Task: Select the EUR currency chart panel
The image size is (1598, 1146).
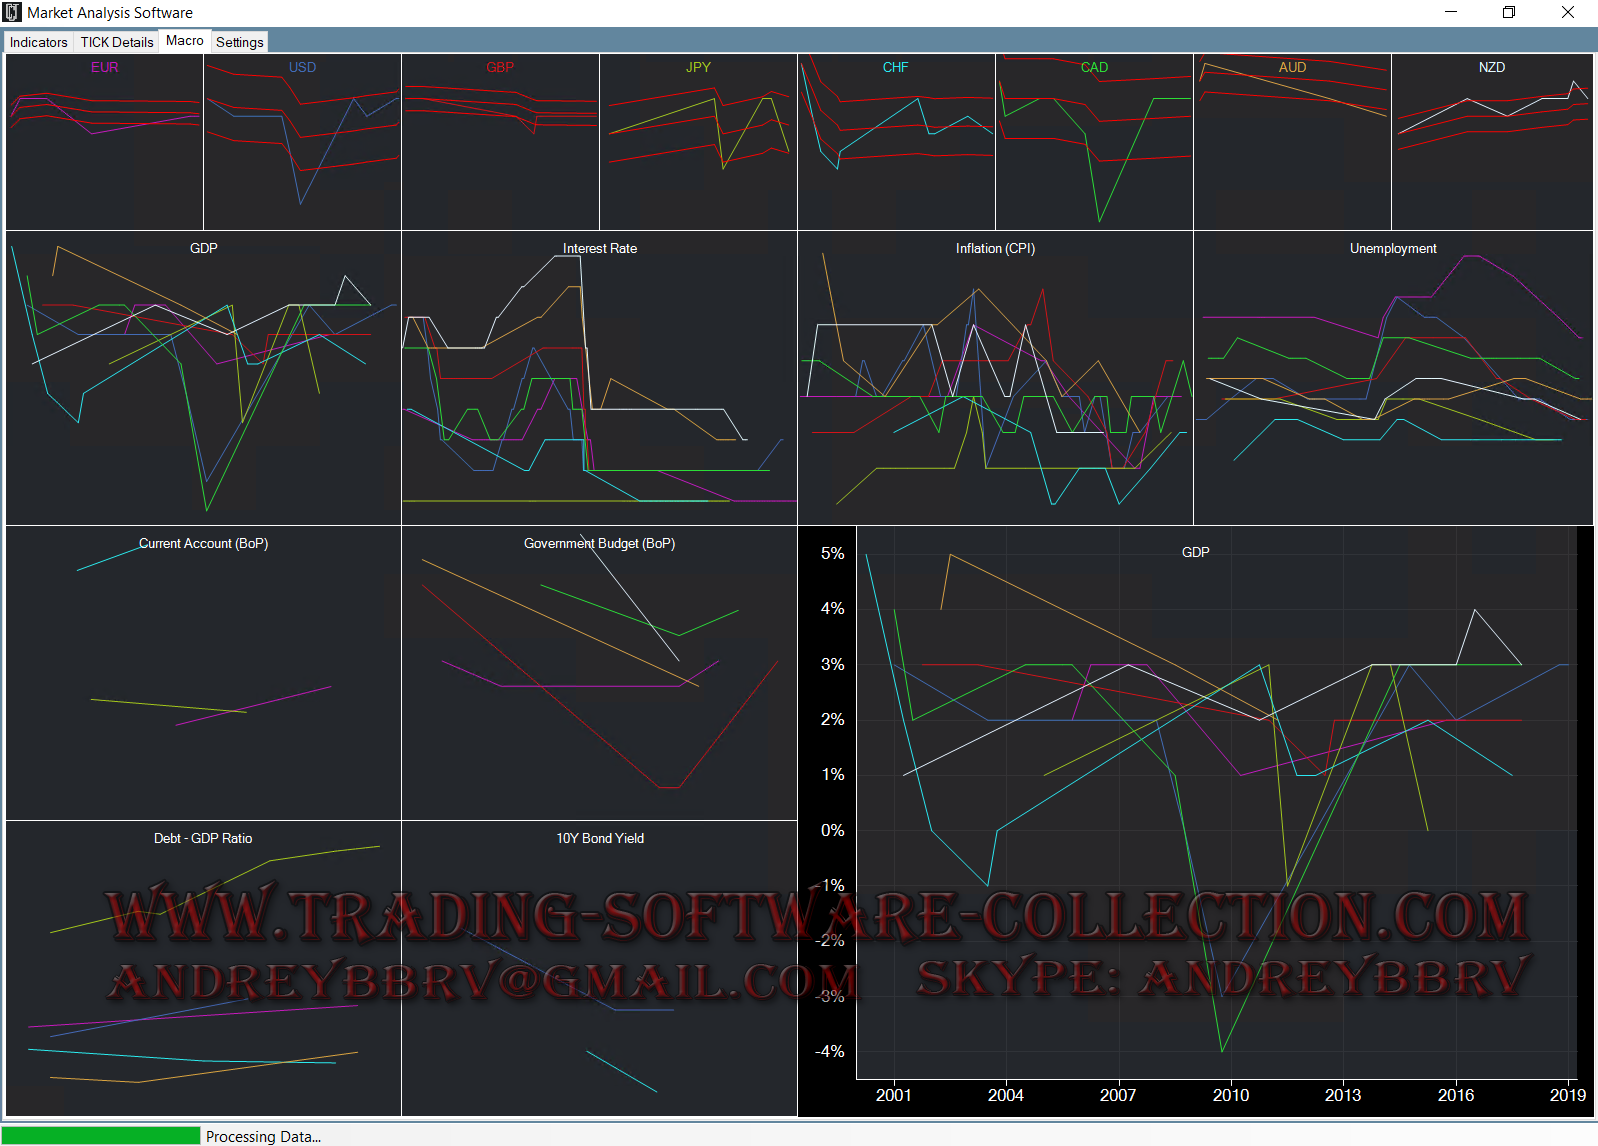Action: 105,141
